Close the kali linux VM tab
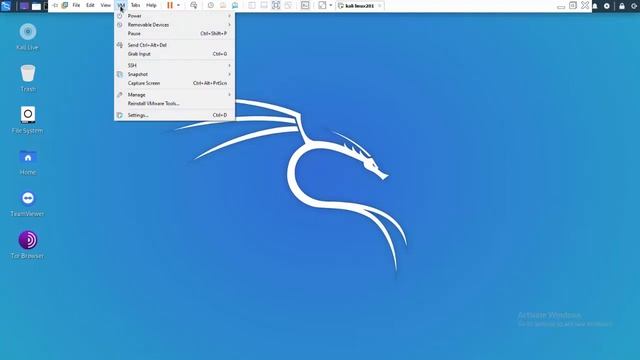Image resolution: width=640 pixels, height=360 pixels. [379, 6]
